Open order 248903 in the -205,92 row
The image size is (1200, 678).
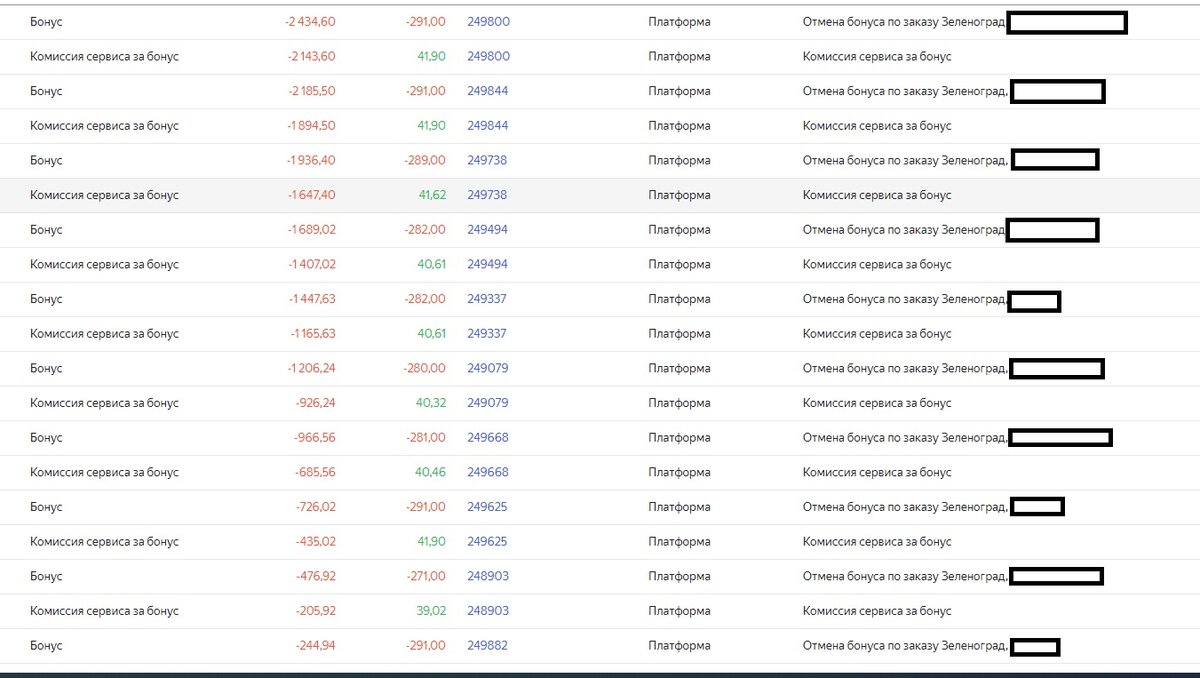coord(487,611)
